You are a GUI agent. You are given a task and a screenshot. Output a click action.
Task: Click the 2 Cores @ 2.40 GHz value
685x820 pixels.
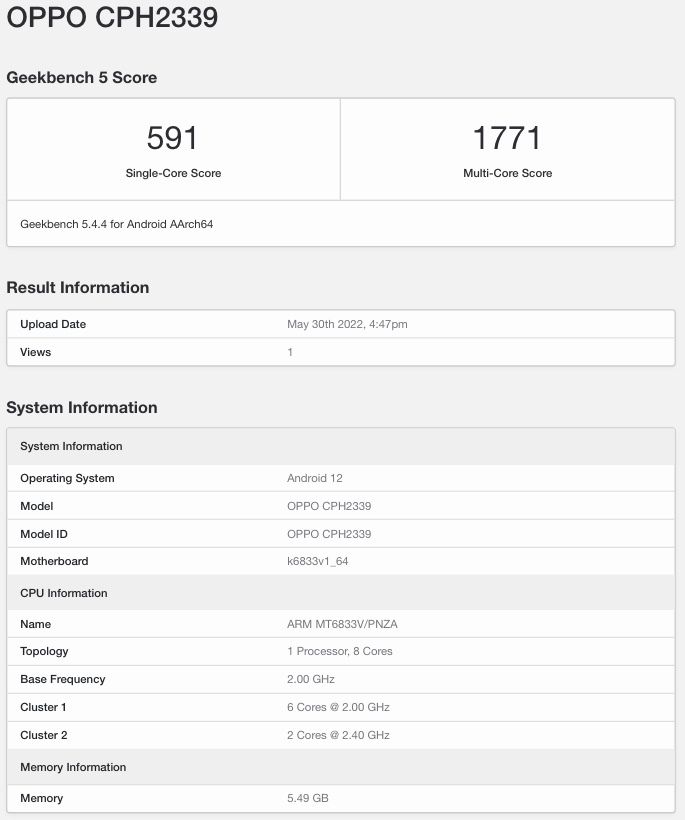pyautogui.click(x=338, y=735)
